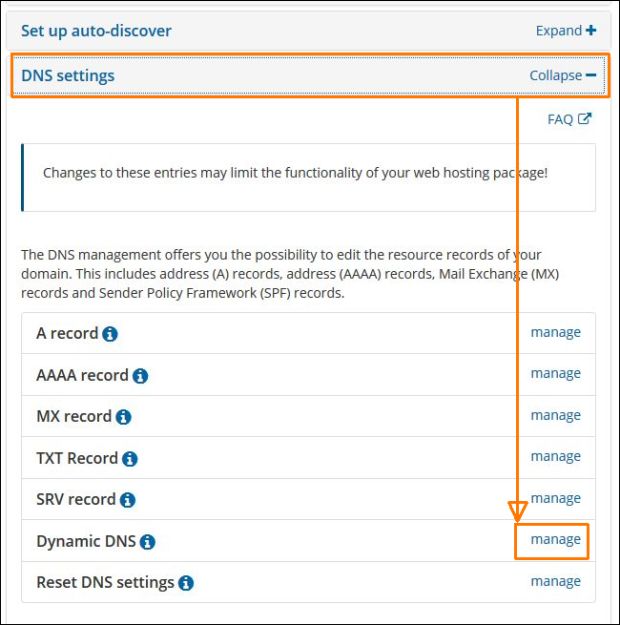Show SRV record info tooltip icon
This screenshot has width=620, height=625.
tap(127, 500)
